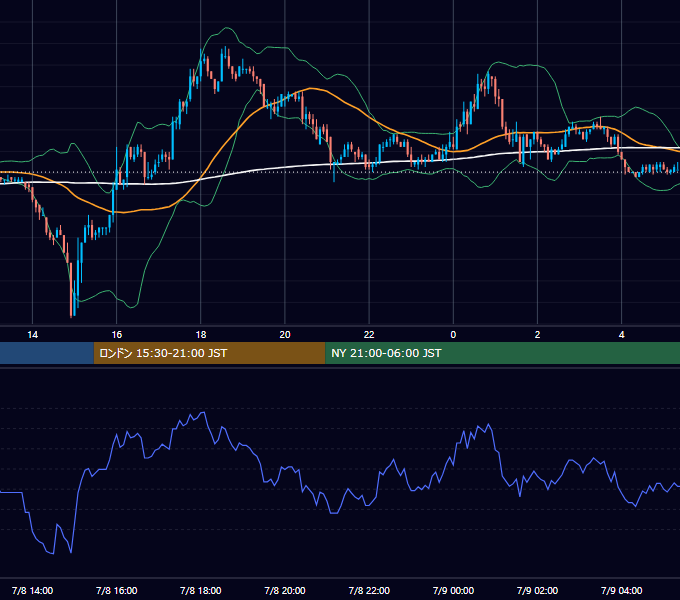Viewport: 680px width, 600px height.
Task: Click the blue session bar before the London session
Action: click(47, 353)
